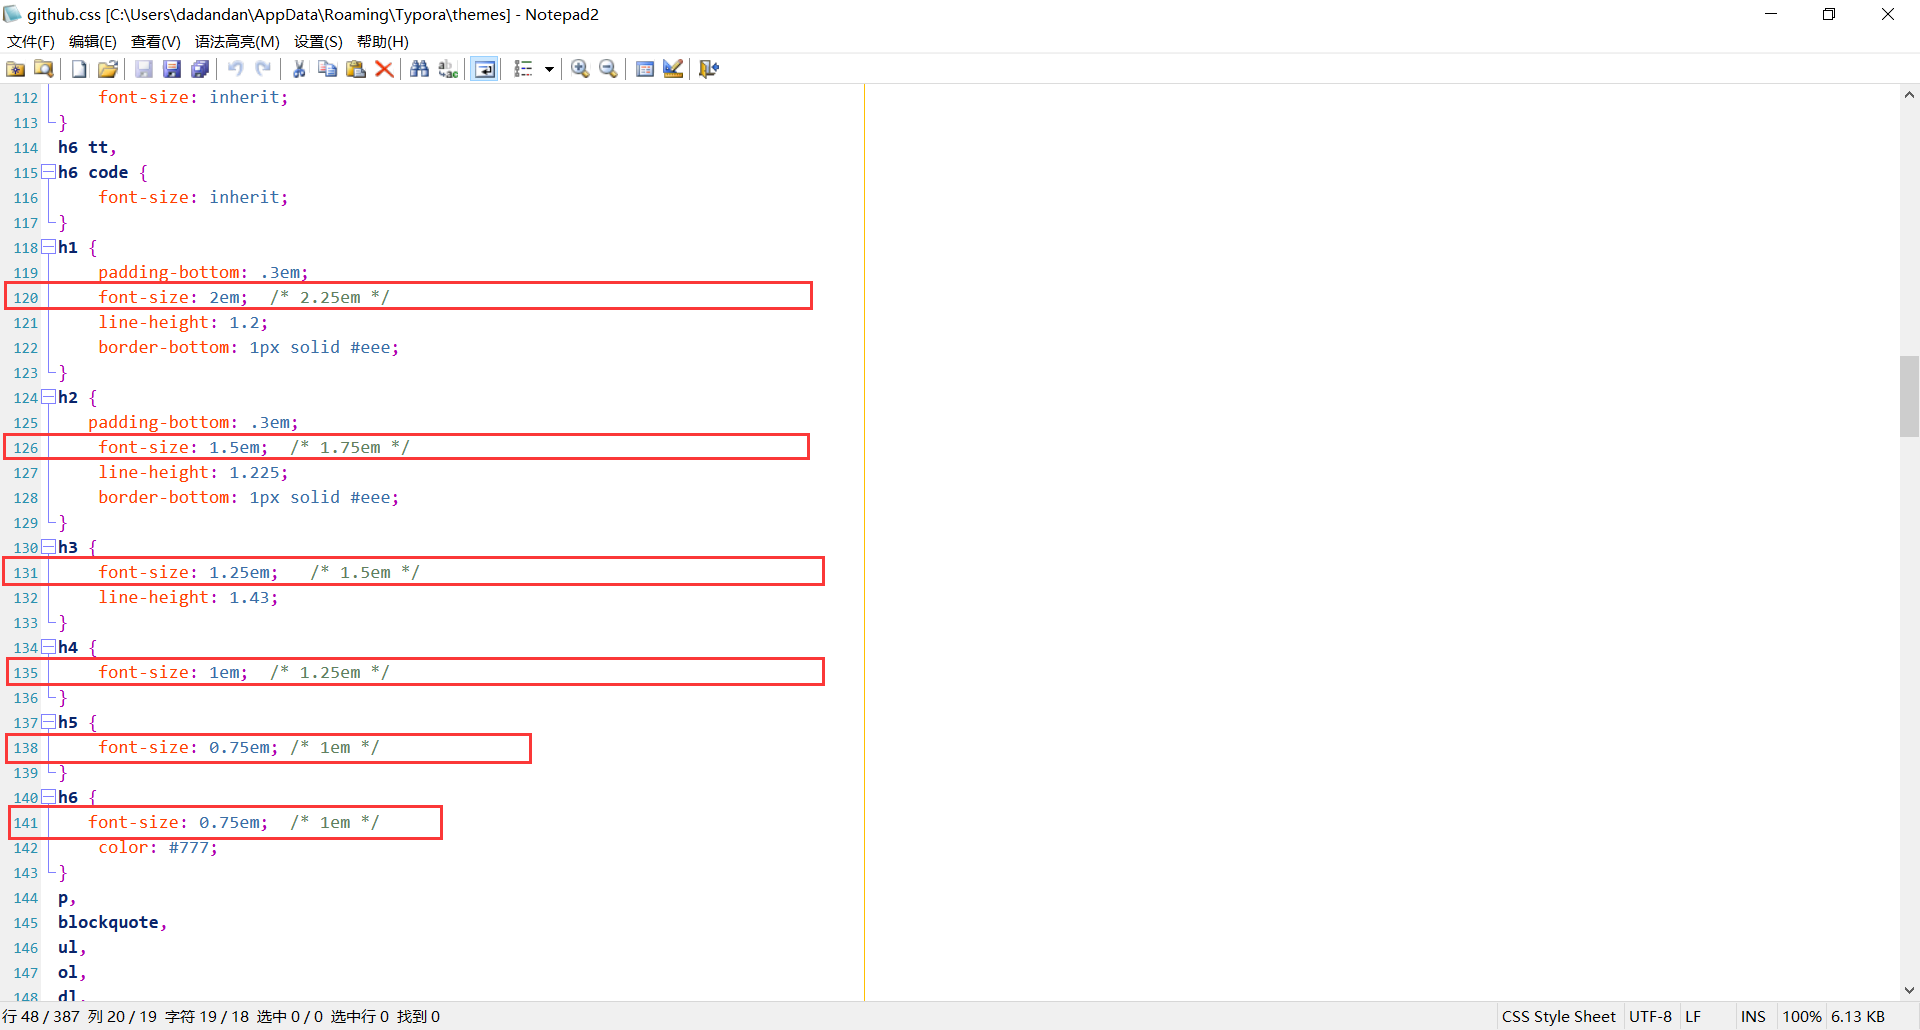Image resolution: width=1920 pixels, height=1030 pixels.
Task: Click 'h6 tt,' selector text
Action: (87, 147)
